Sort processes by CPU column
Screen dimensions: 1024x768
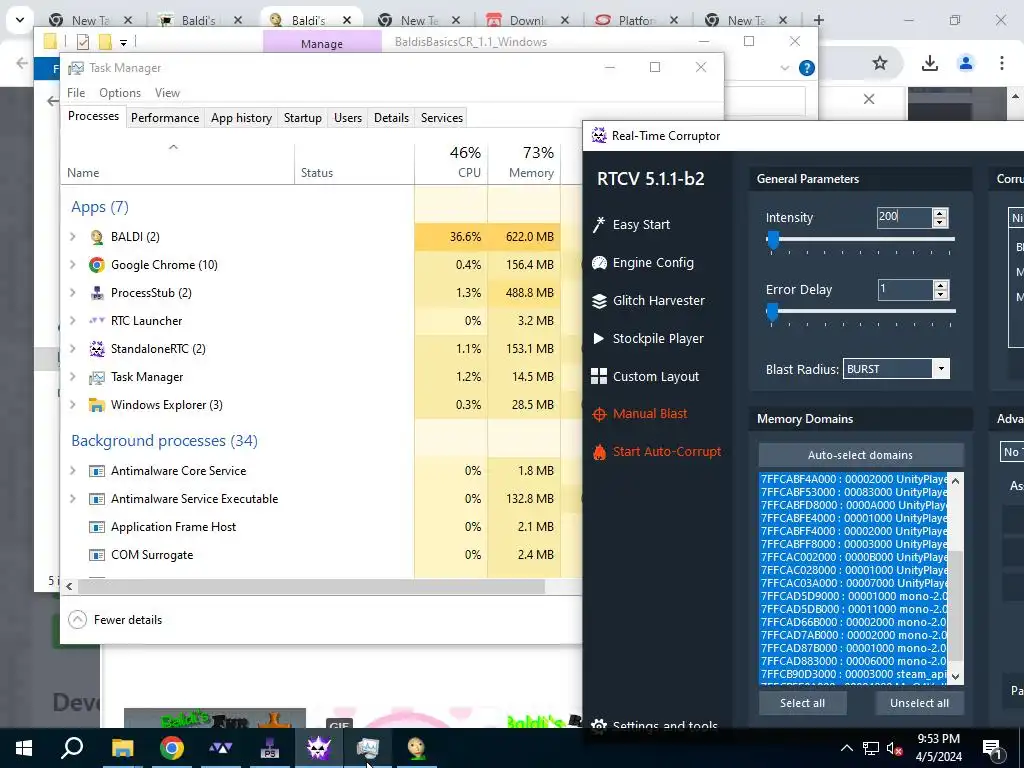(x=451, y=162)
